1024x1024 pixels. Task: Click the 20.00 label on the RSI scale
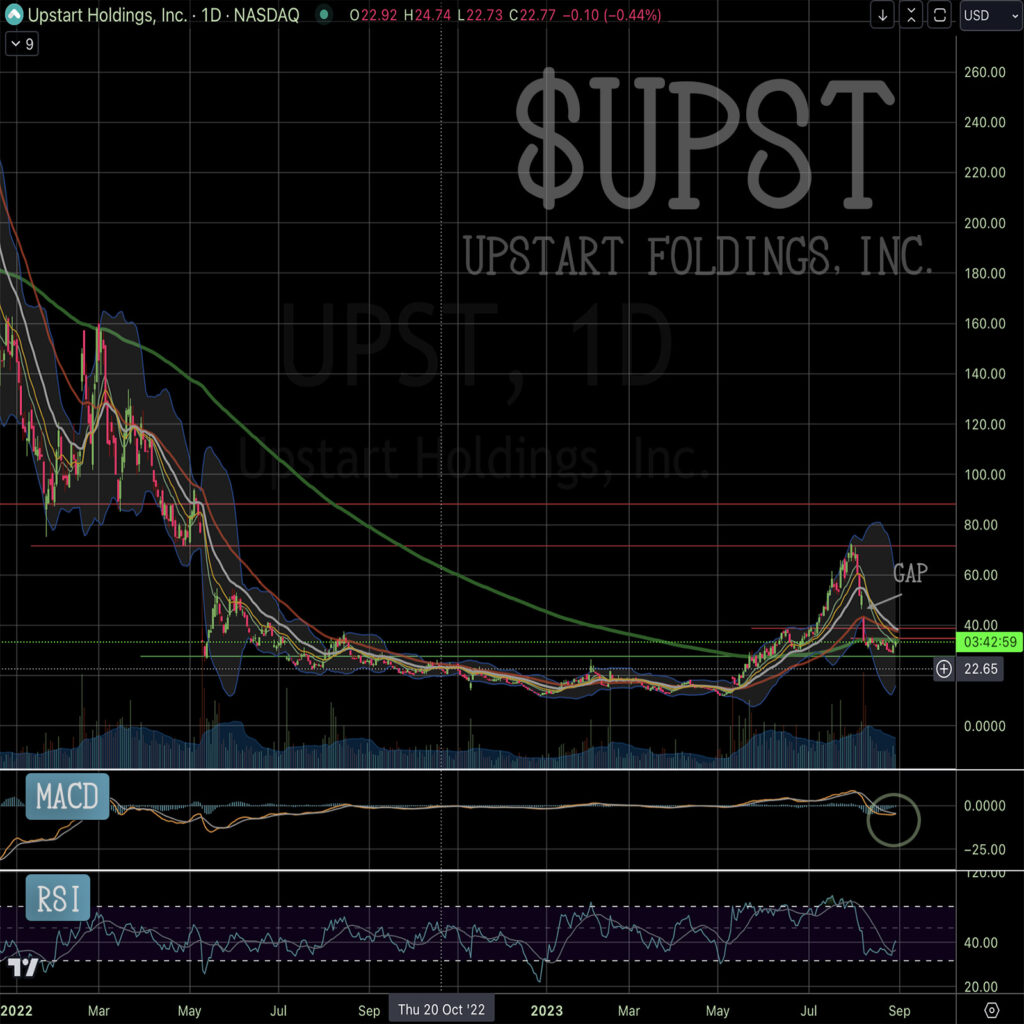(x=982, y=987)
